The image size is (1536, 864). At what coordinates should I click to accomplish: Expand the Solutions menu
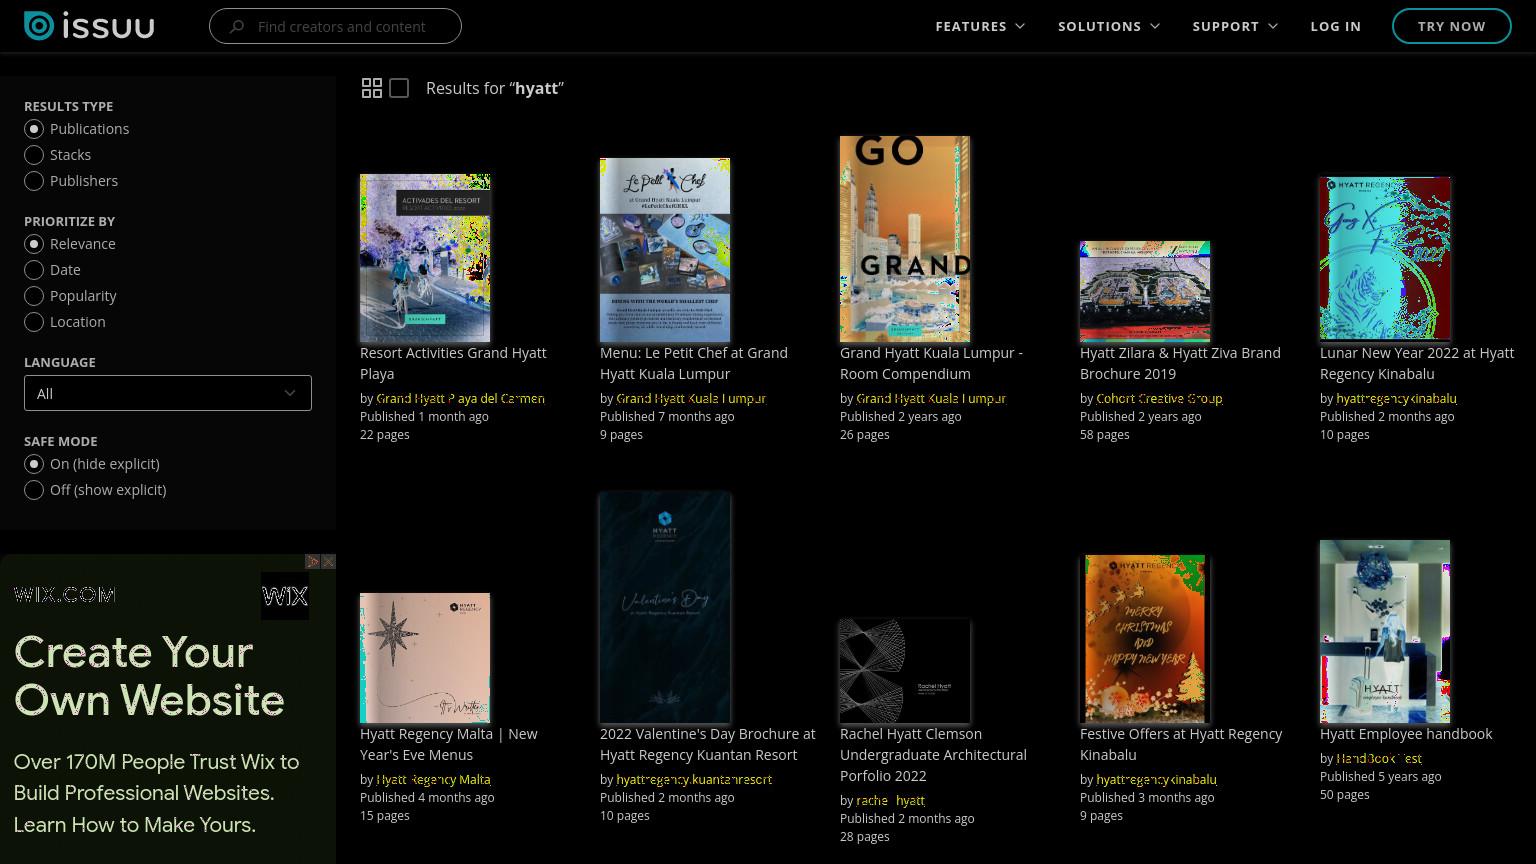(1109, 26)
